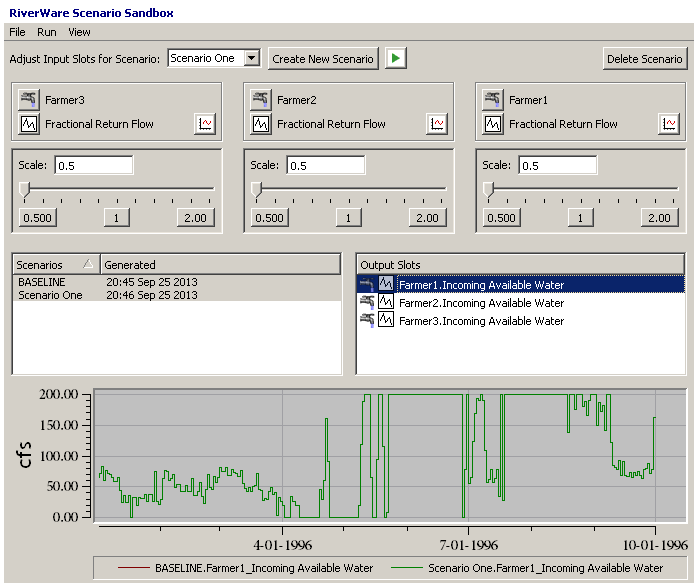Set Farmer3 scale to 0.500 minimum
Viewport: 698px width, 587px height.
pyautogui.click(x=37, y=218)
